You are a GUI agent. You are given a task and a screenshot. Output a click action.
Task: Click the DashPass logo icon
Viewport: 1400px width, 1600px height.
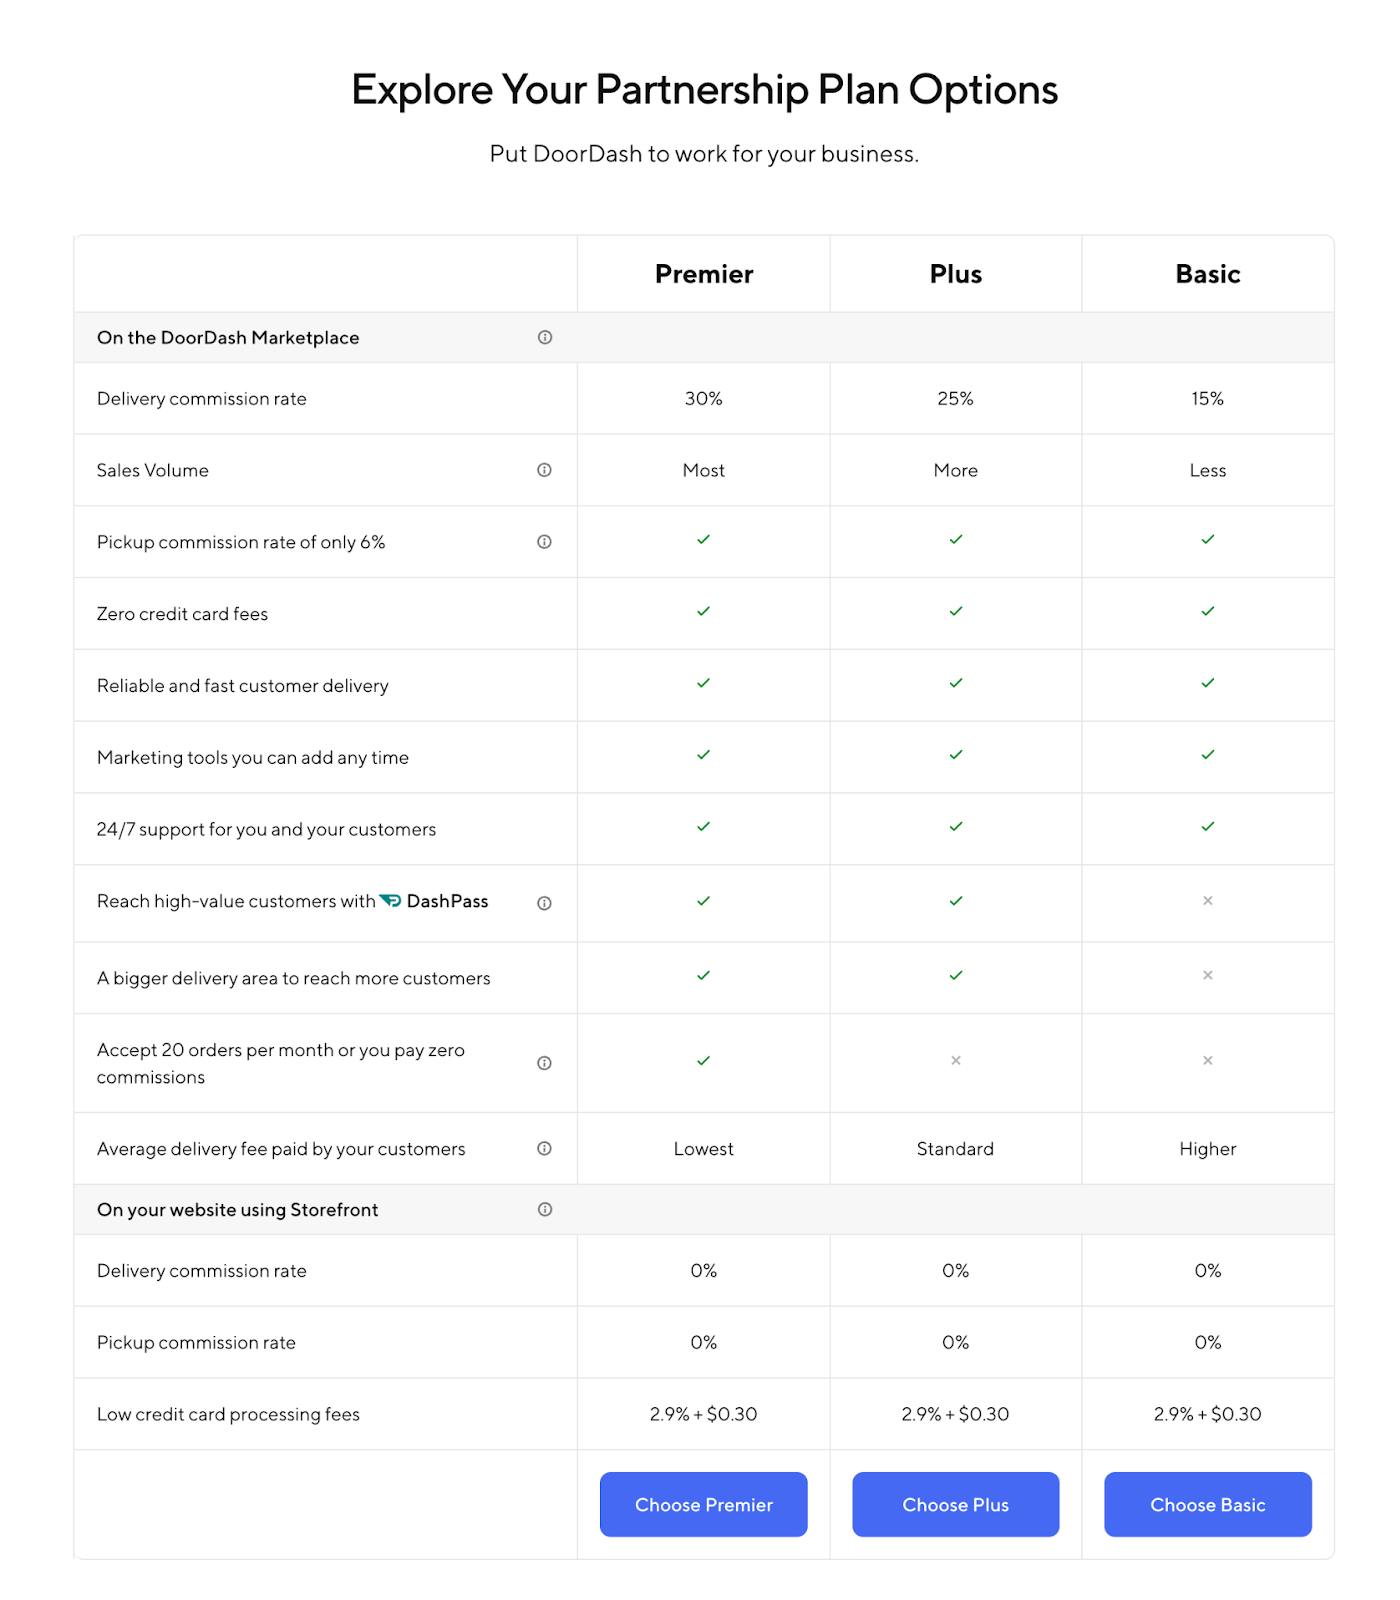click(x=390, y=901)
